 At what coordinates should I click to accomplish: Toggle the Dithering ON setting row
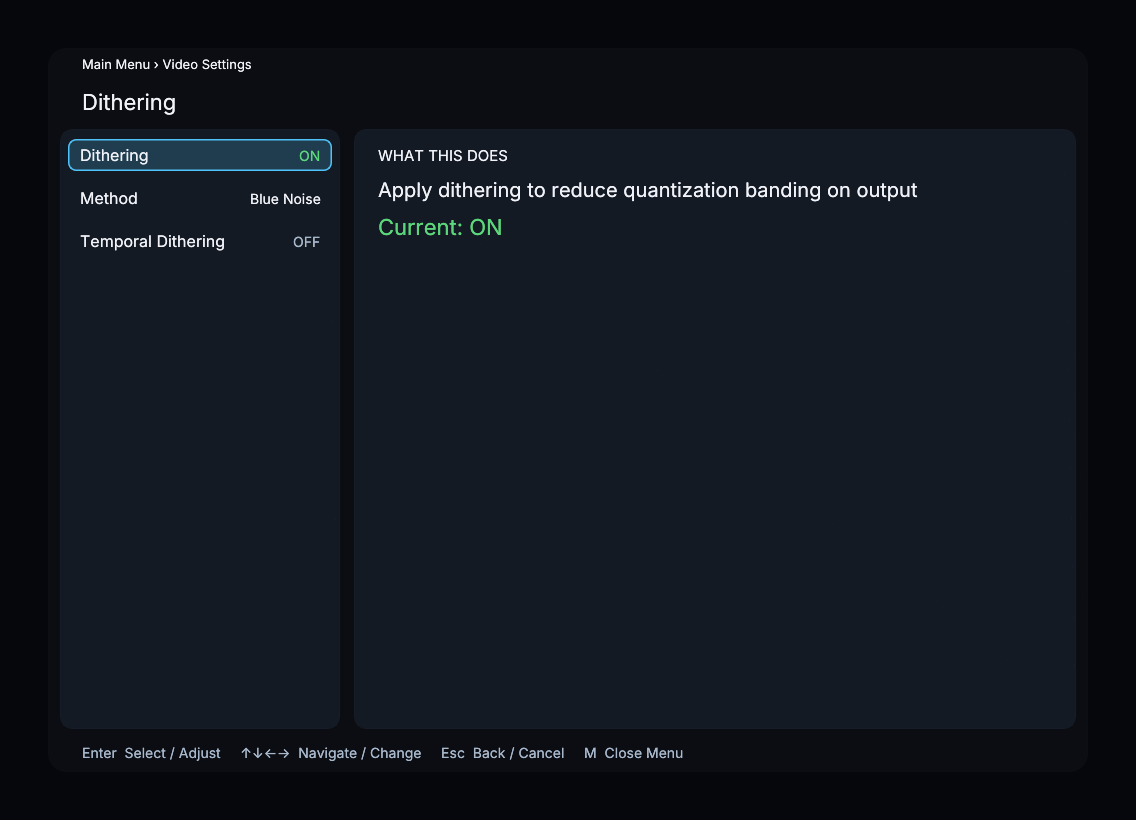point(200,155)
